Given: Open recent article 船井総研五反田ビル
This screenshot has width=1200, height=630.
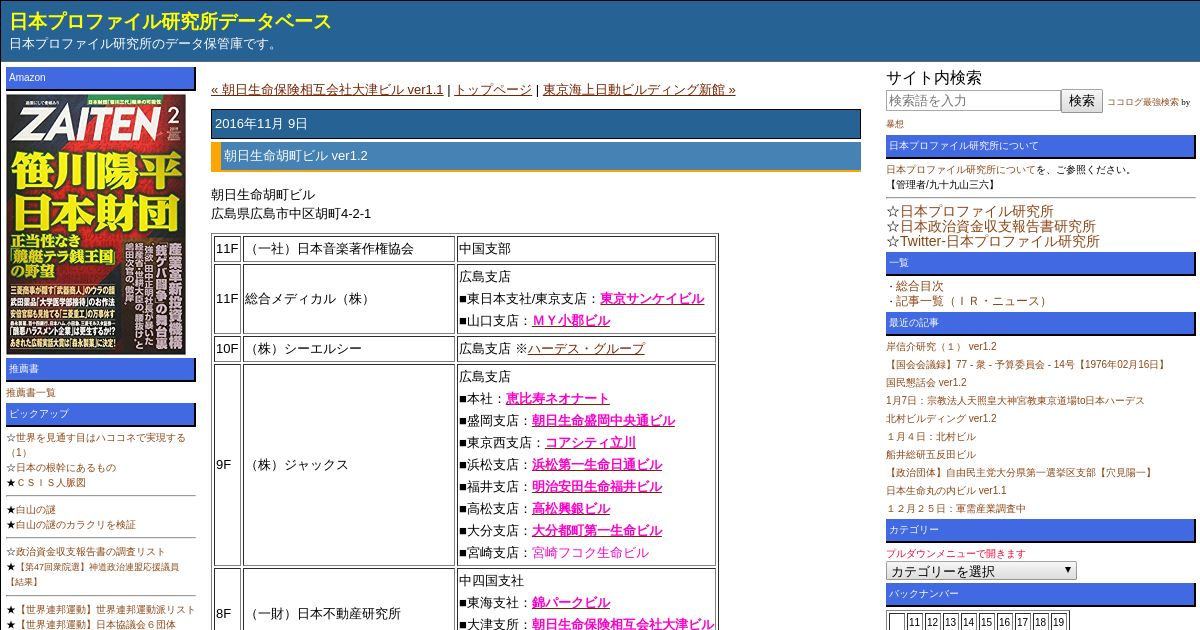Looking at the screenshot, I should point(931,454).
